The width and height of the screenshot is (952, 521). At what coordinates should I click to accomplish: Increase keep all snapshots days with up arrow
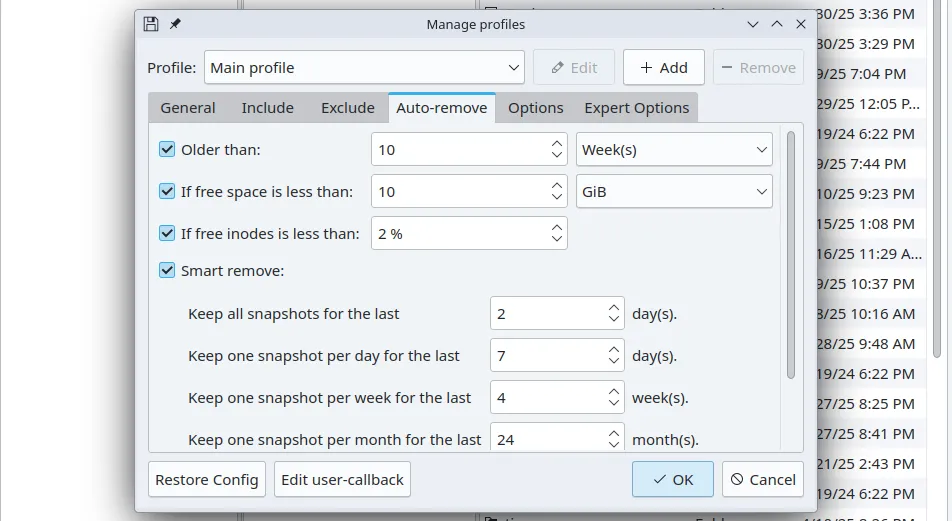pos(614,308)
